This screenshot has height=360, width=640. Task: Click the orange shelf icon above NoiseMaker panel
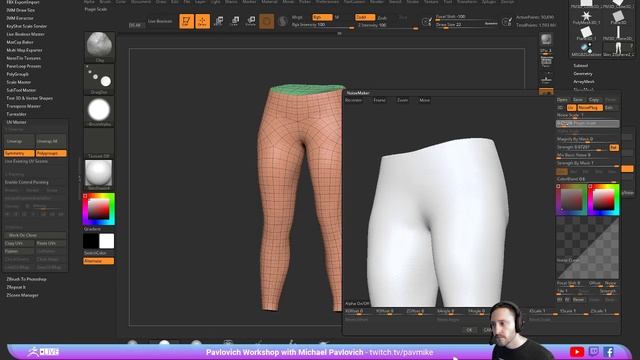[x=546, y=92]
